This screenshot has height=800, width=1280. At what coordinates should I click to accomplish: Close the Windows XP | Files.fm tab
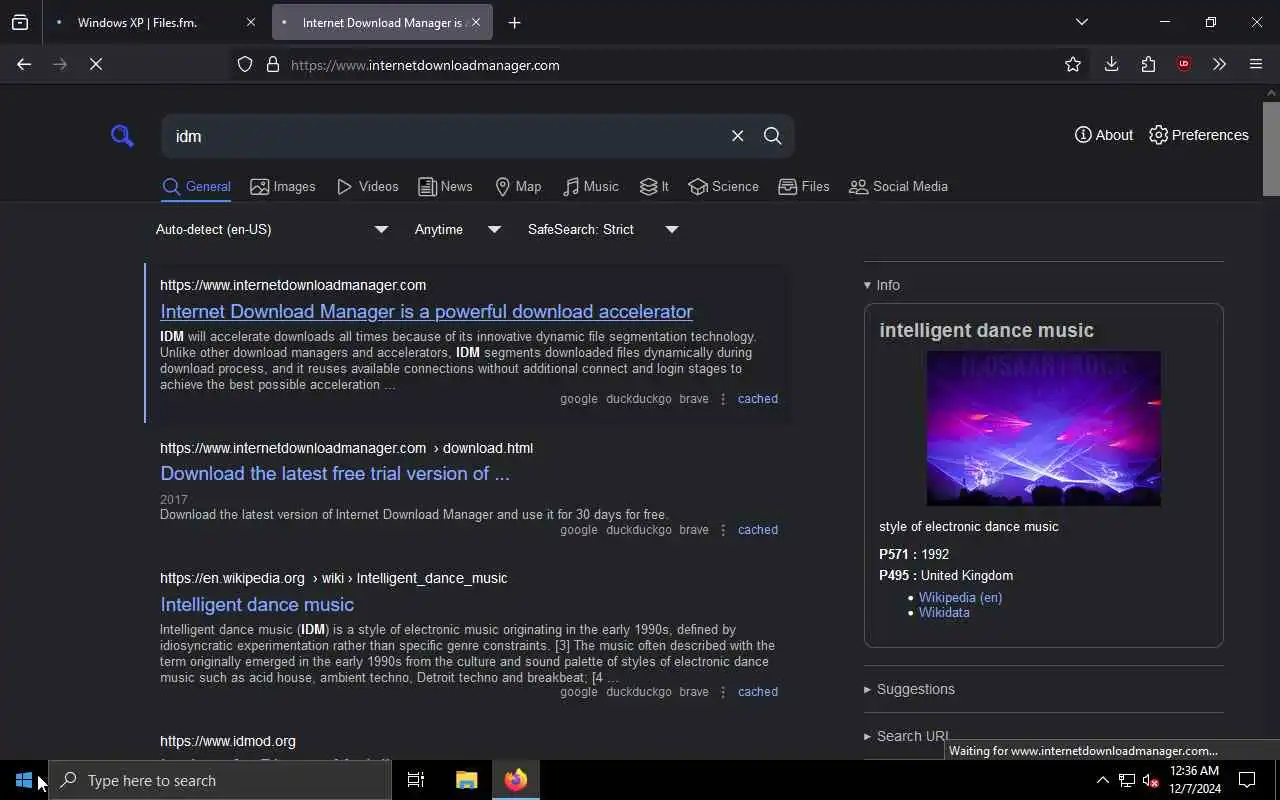(x=250, y=22)
